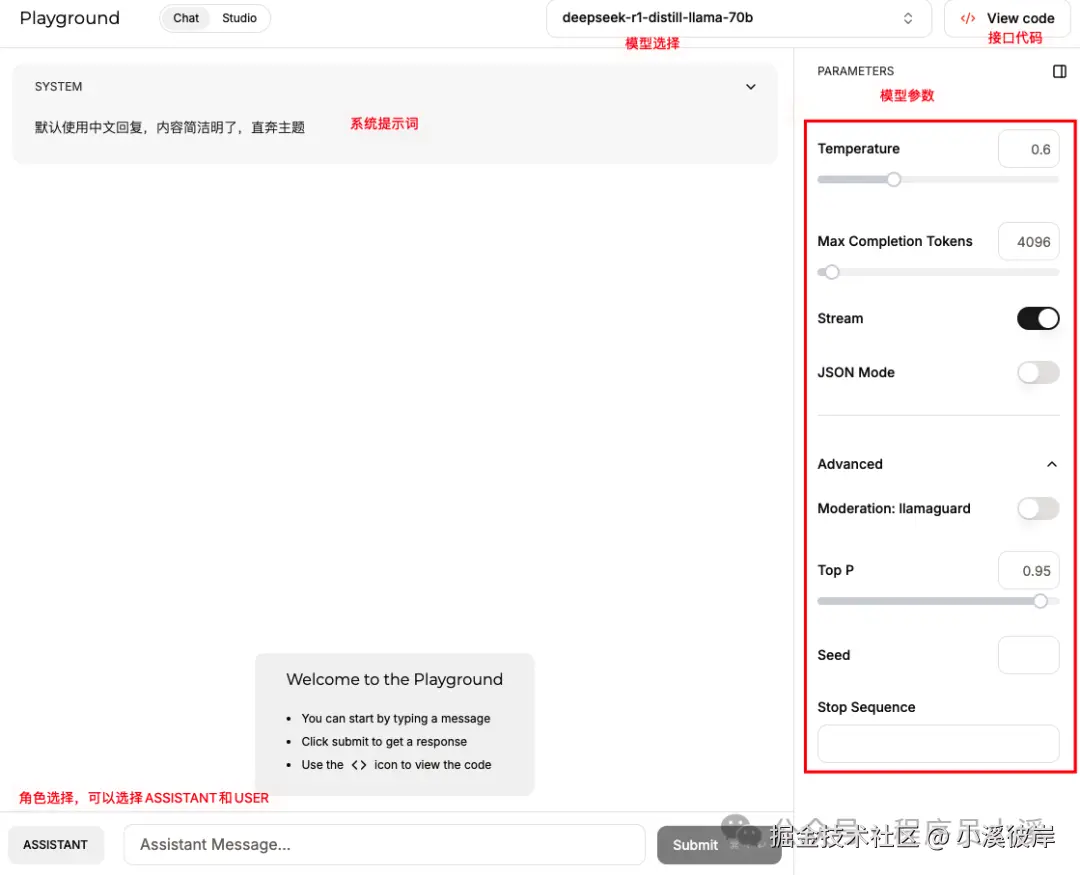The height and width of the screenshot is (875, 1080).
Task: Switch to the Studio tab
Action: 239,17
